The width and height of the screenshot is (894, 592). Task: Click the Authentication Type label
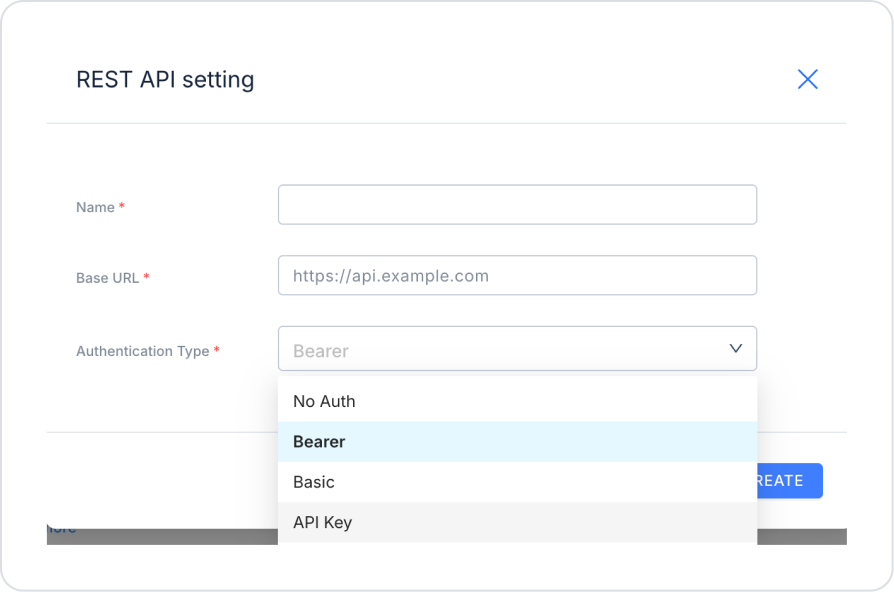point(142,351)
